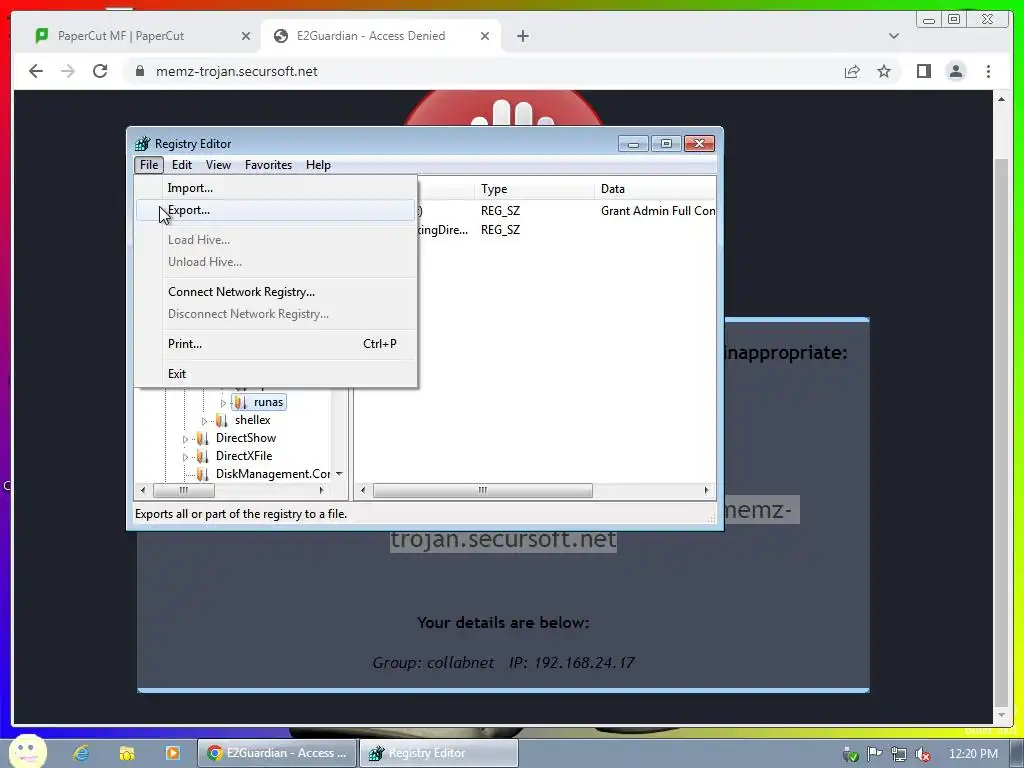Screen dimensions: 1024x768
Task: Click the Registry Editor taskbar button
Action: tap(439, 753)
